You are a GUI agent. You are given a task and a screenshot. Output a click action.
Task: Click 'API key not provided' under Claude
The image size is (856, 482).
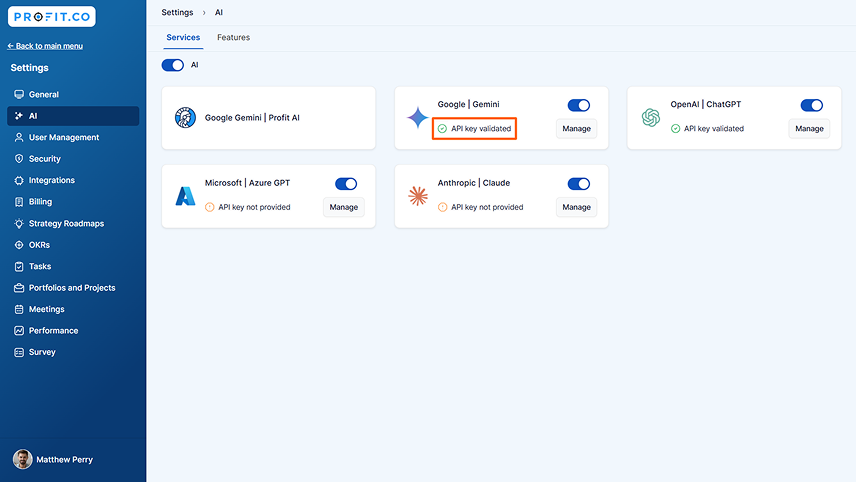pyautogui.click(x=487, y=207)
